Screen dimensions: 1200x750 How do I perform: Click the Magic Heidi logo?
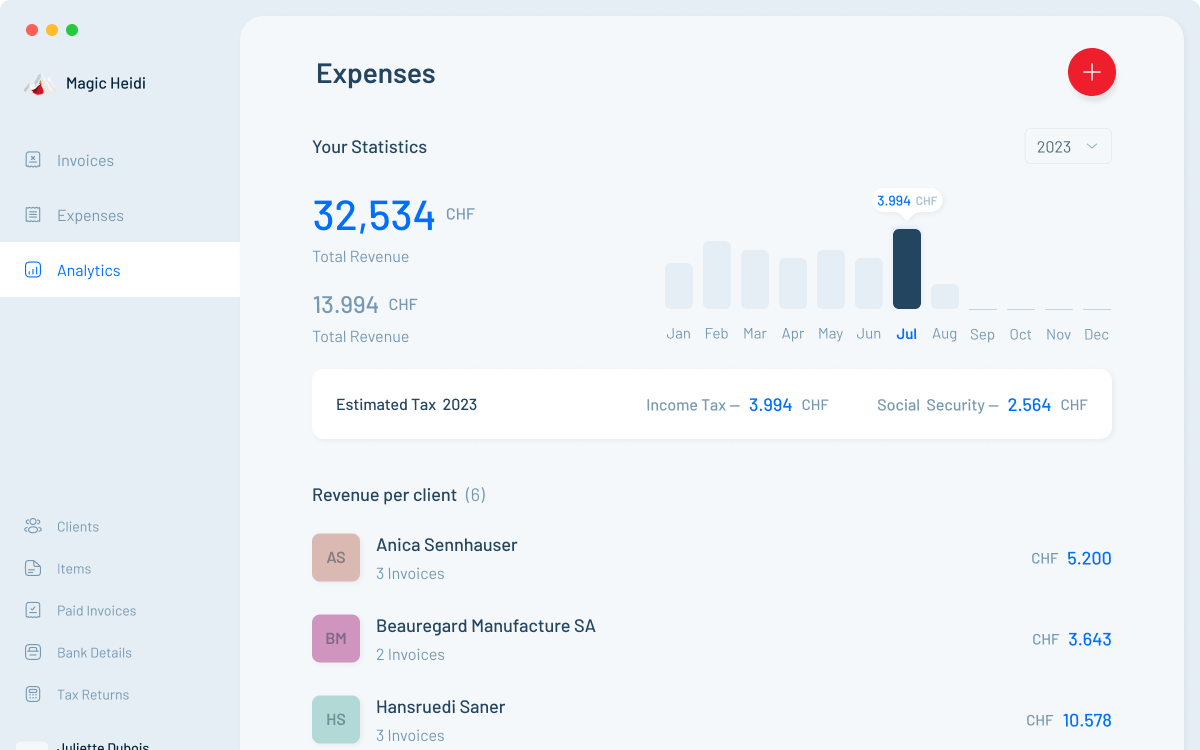pyautogui.click(x=40, y=84)
